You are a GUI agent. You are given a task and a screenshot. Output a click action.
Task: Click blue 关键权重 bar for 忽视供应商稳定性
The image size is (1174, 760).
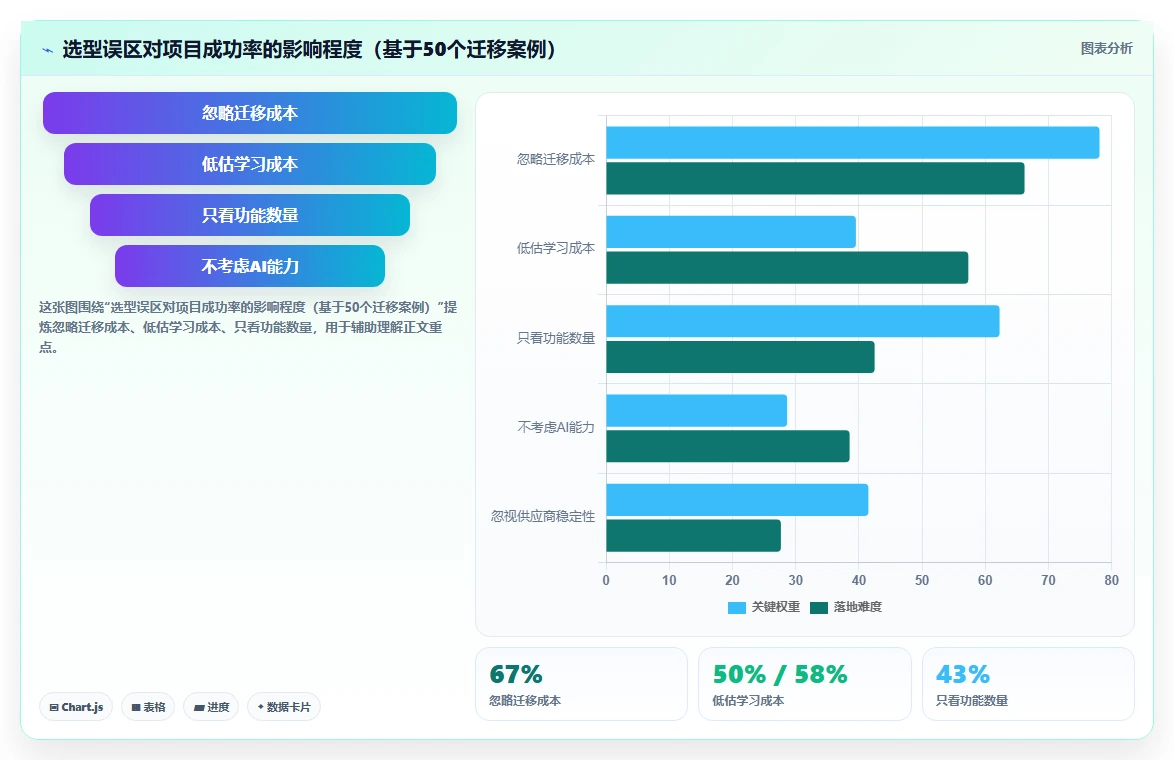(x=737, y=500)
